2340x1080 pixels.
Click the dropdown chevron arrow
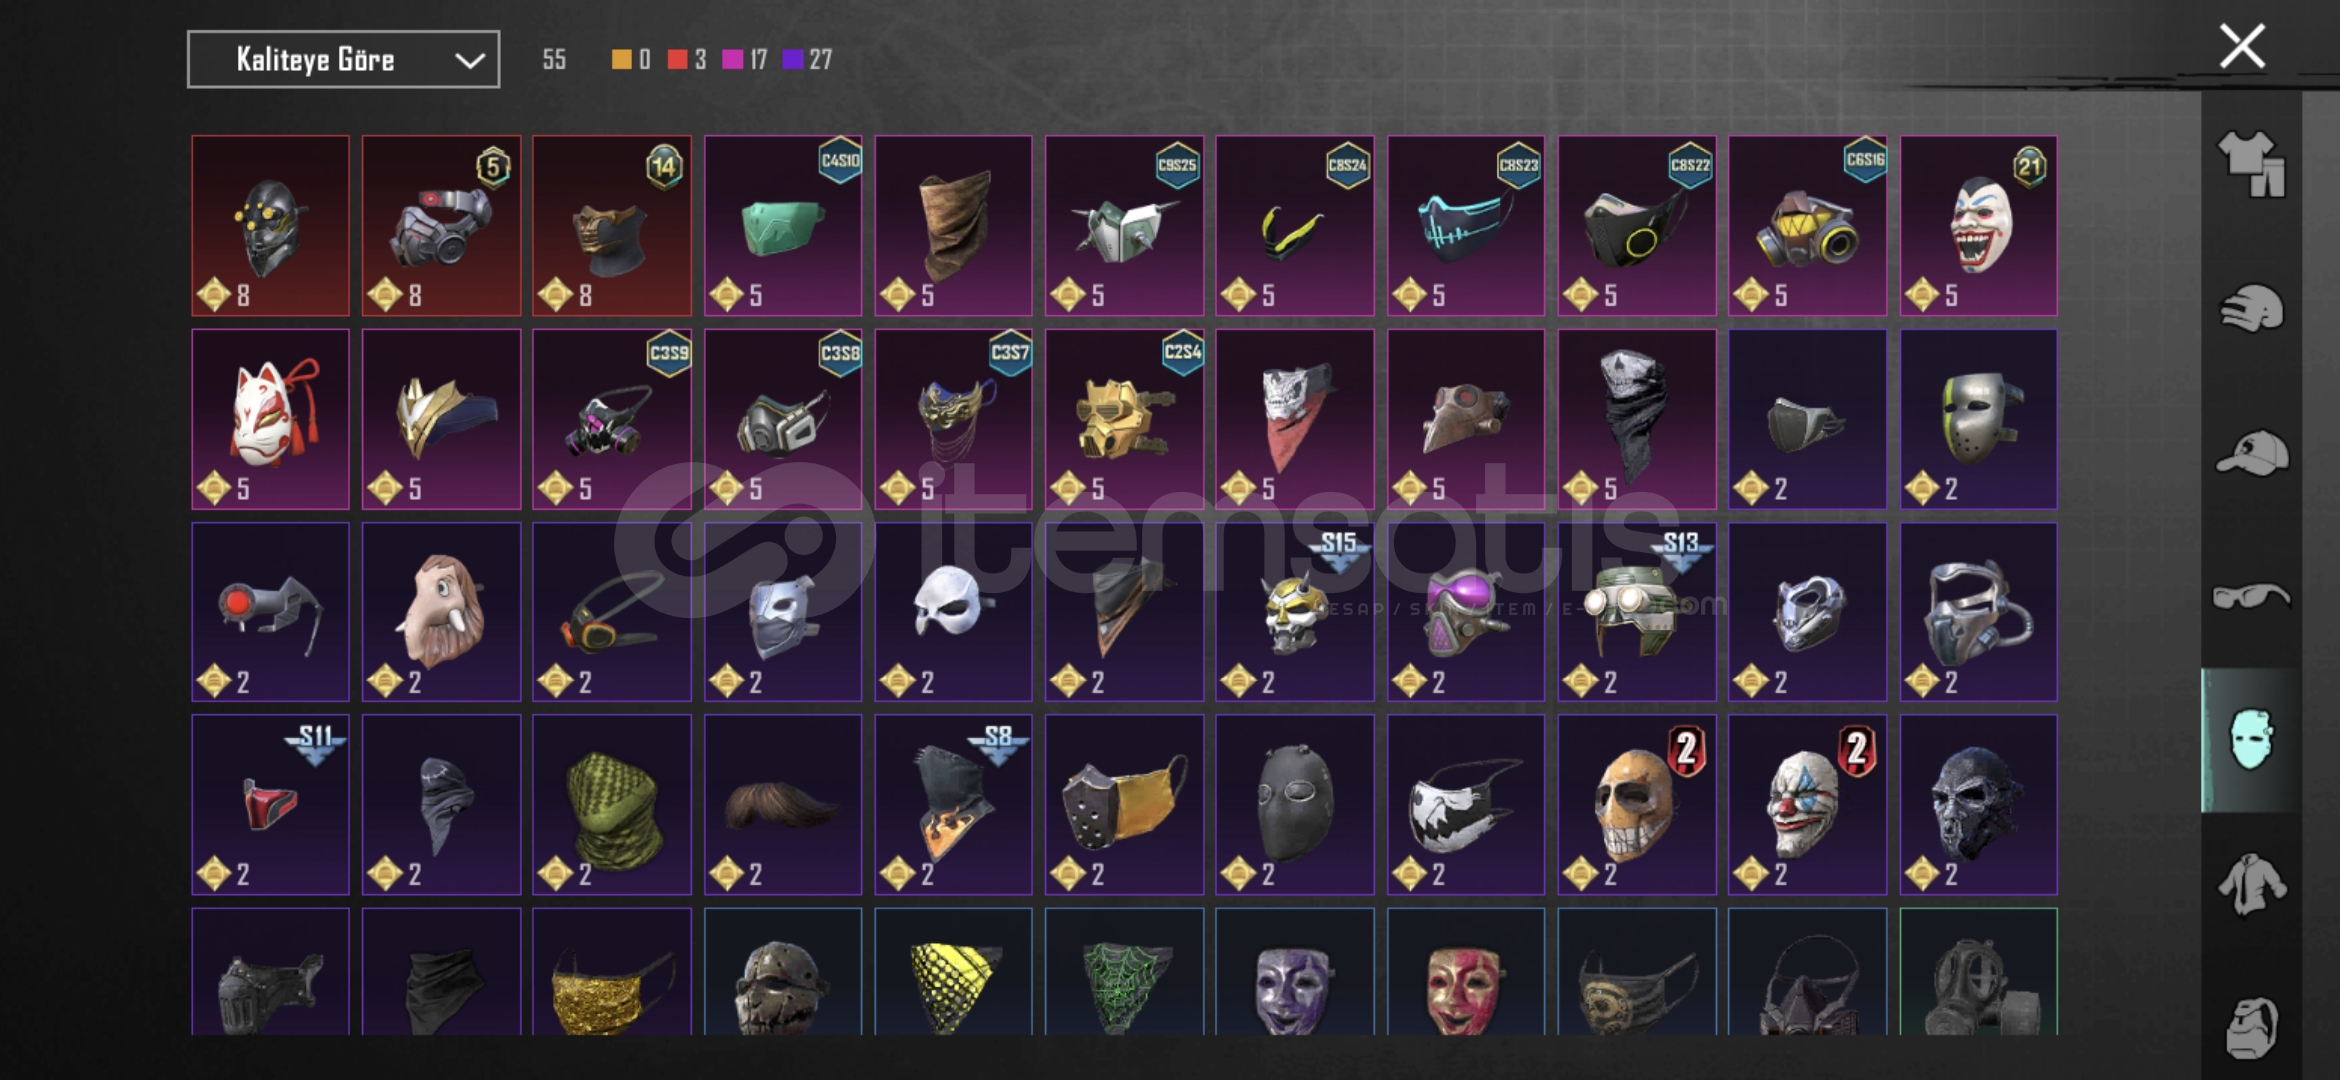(x=470, y=61)
